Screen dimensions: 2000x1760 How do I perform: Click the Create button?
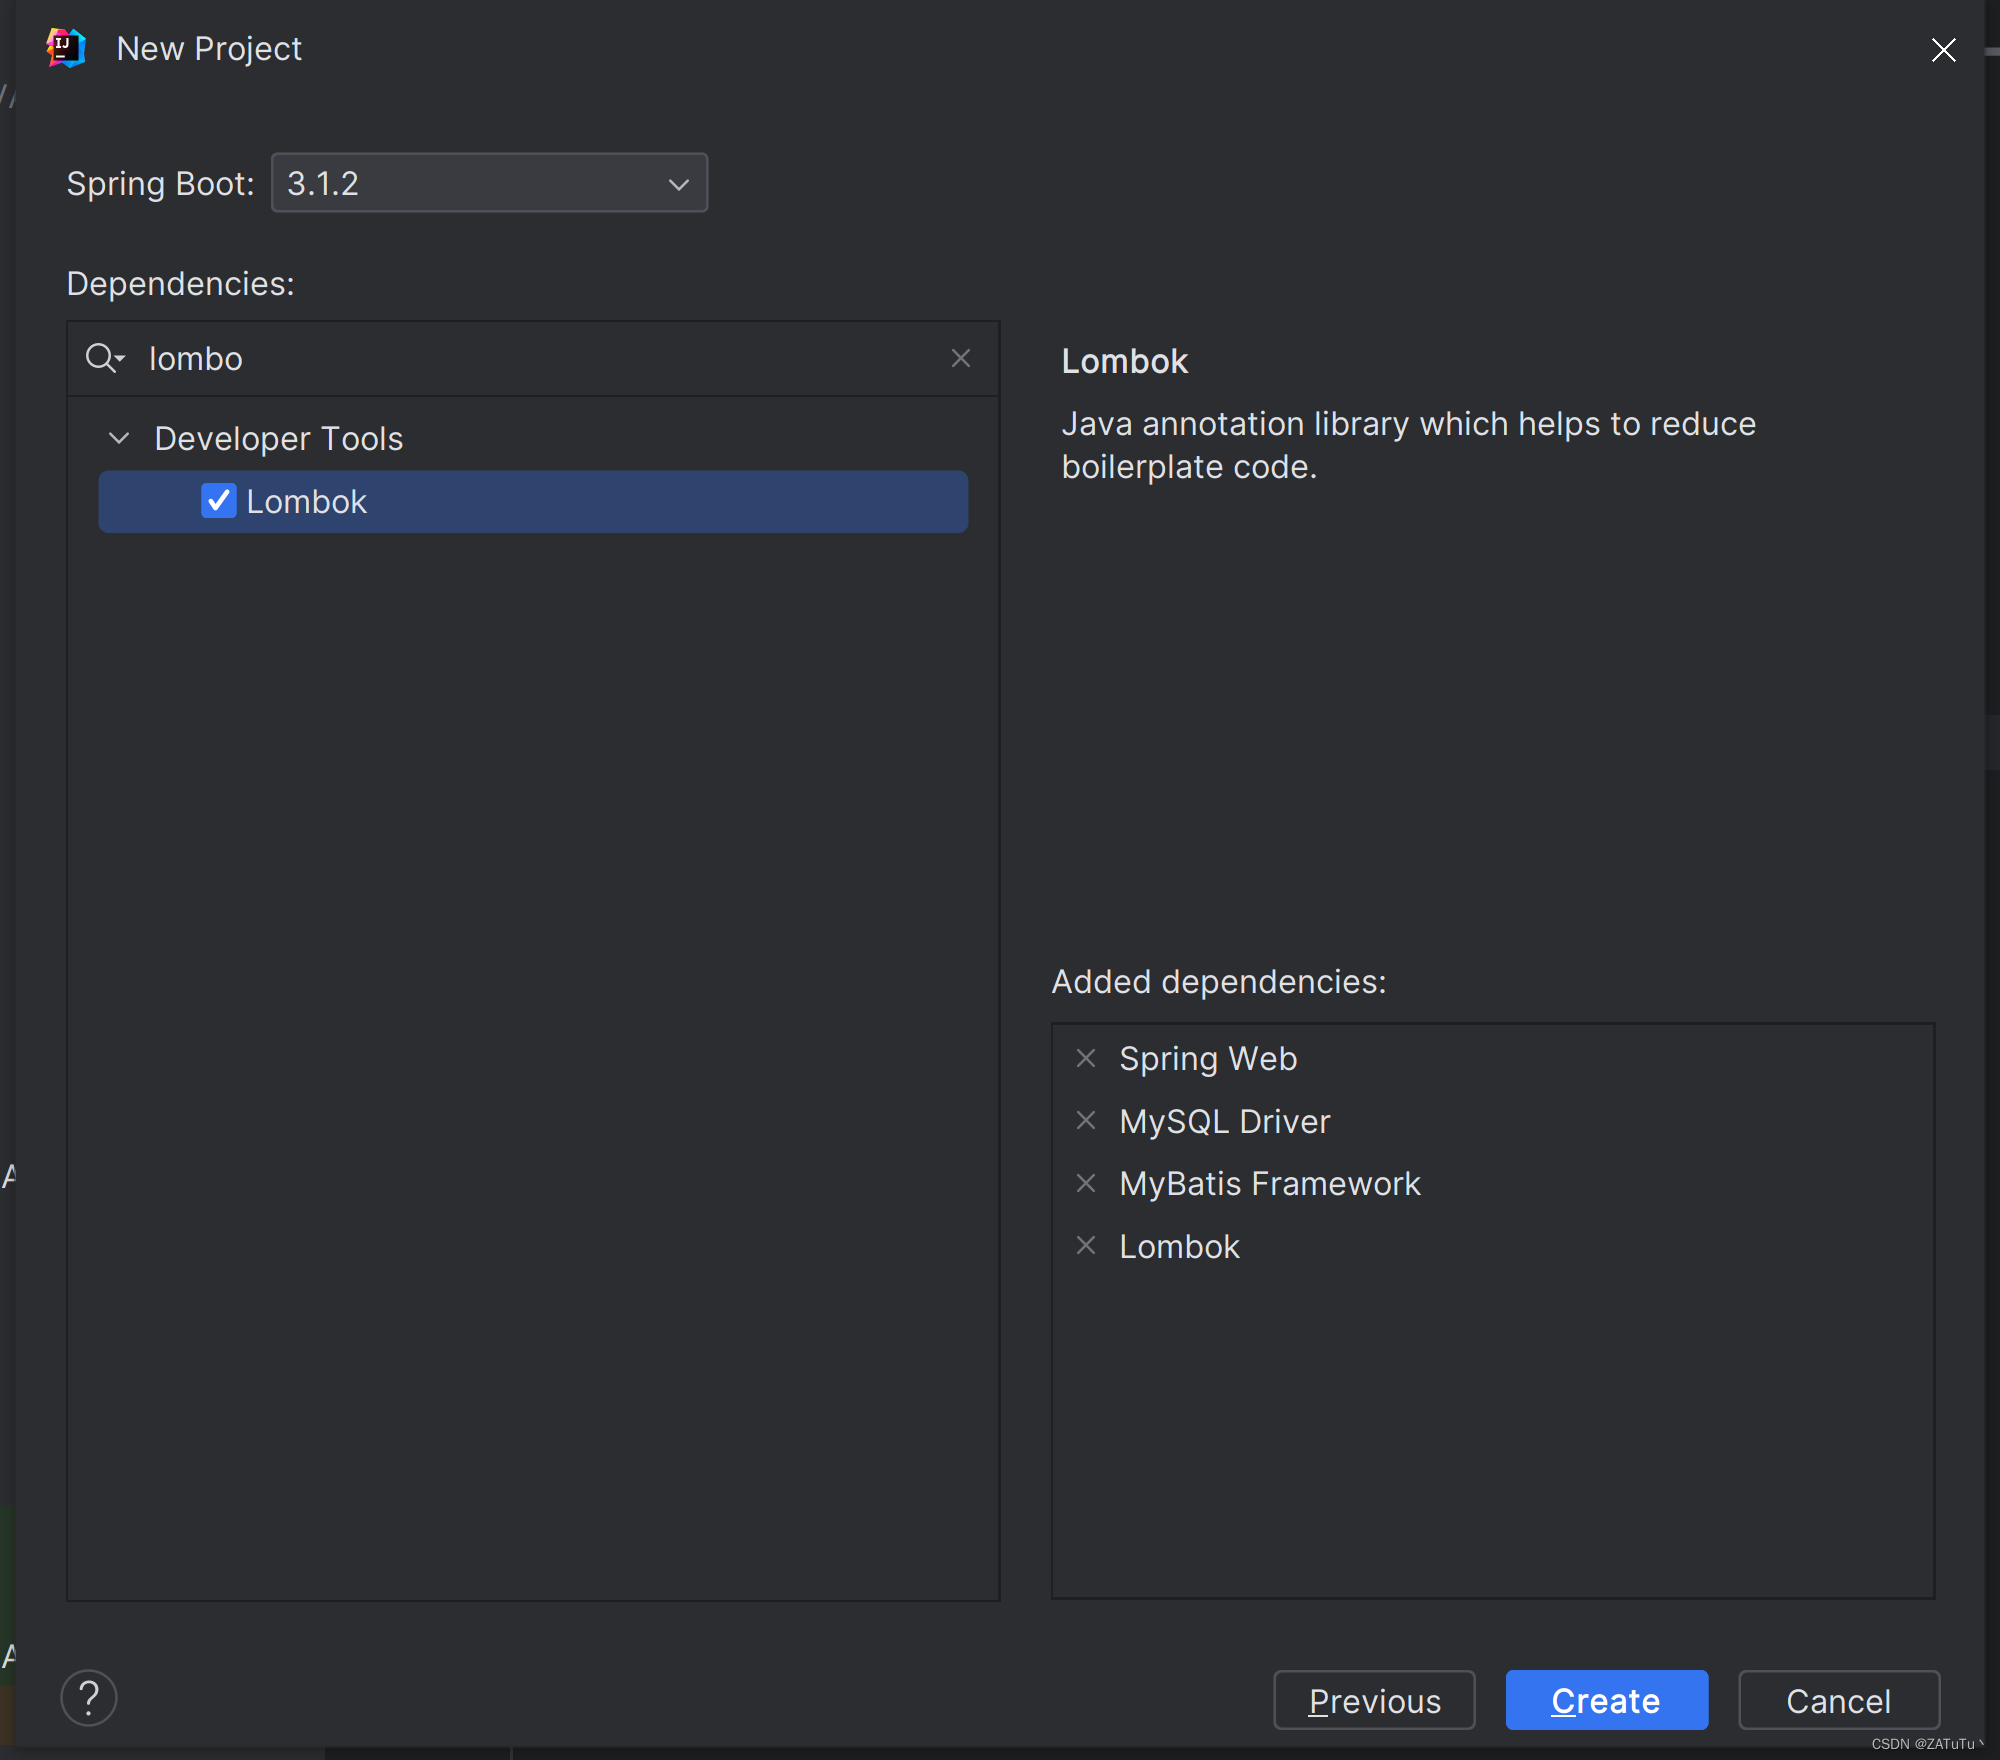1605,1700
